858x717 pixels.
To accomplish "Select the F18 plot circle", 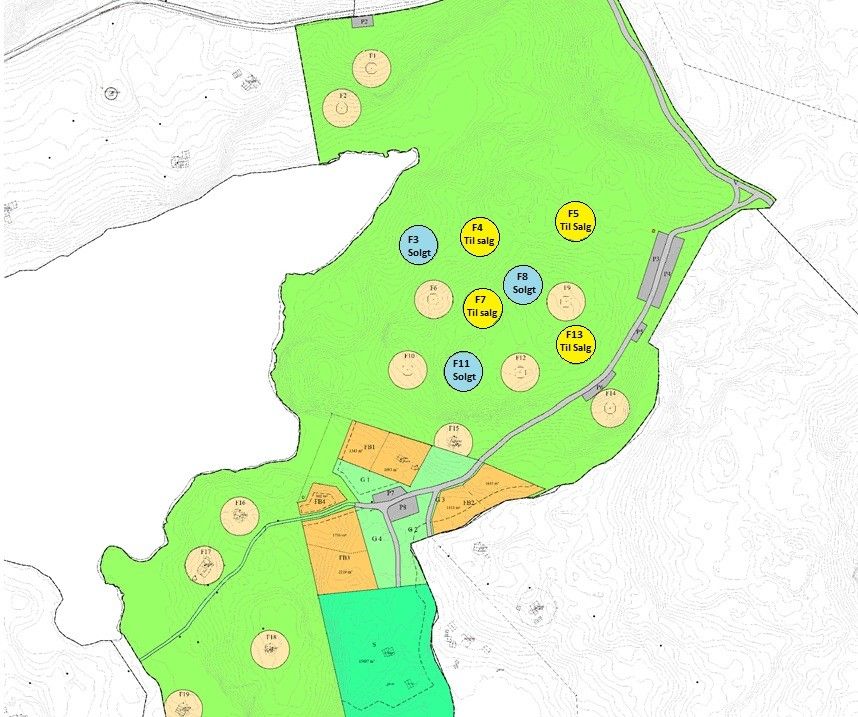I will [x=270, y=649].
